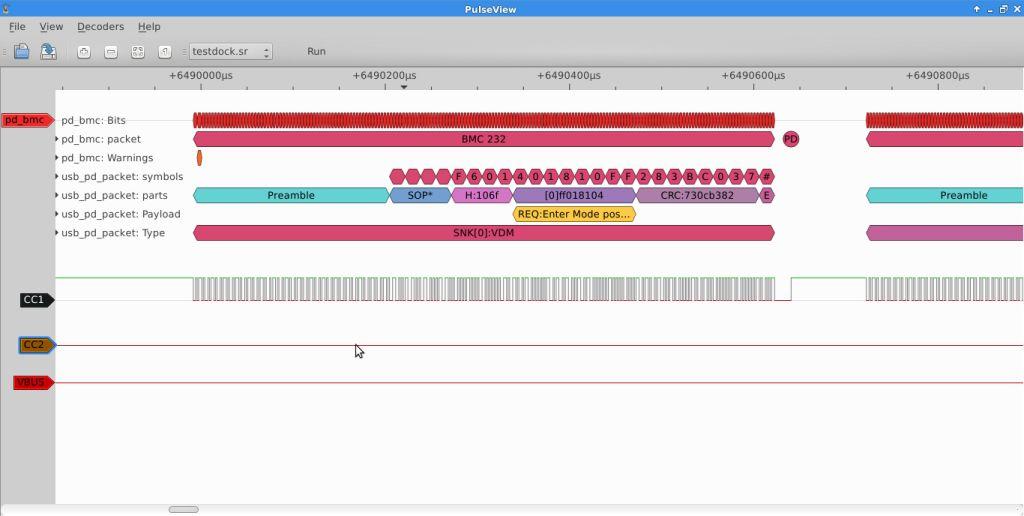1024x516 pixels.
Task: Select the CC2 channel label
Action: (x=35, y=345)
